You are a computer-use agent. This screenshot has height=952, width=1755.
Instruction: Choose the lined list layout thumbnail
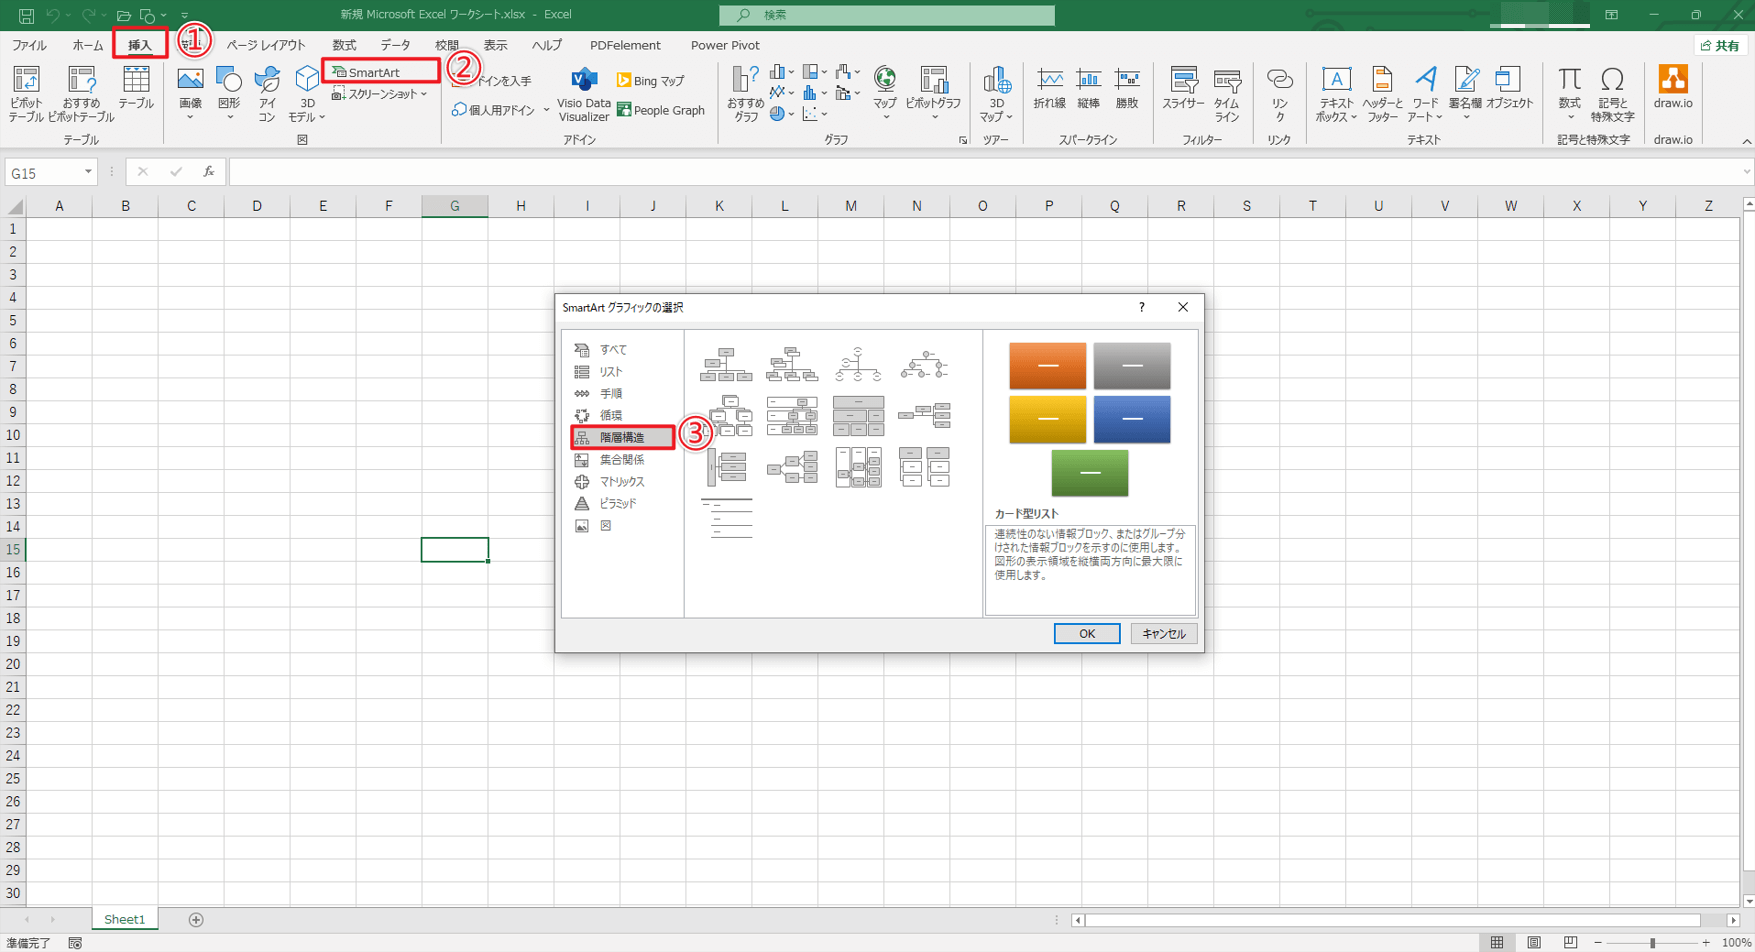726,518
